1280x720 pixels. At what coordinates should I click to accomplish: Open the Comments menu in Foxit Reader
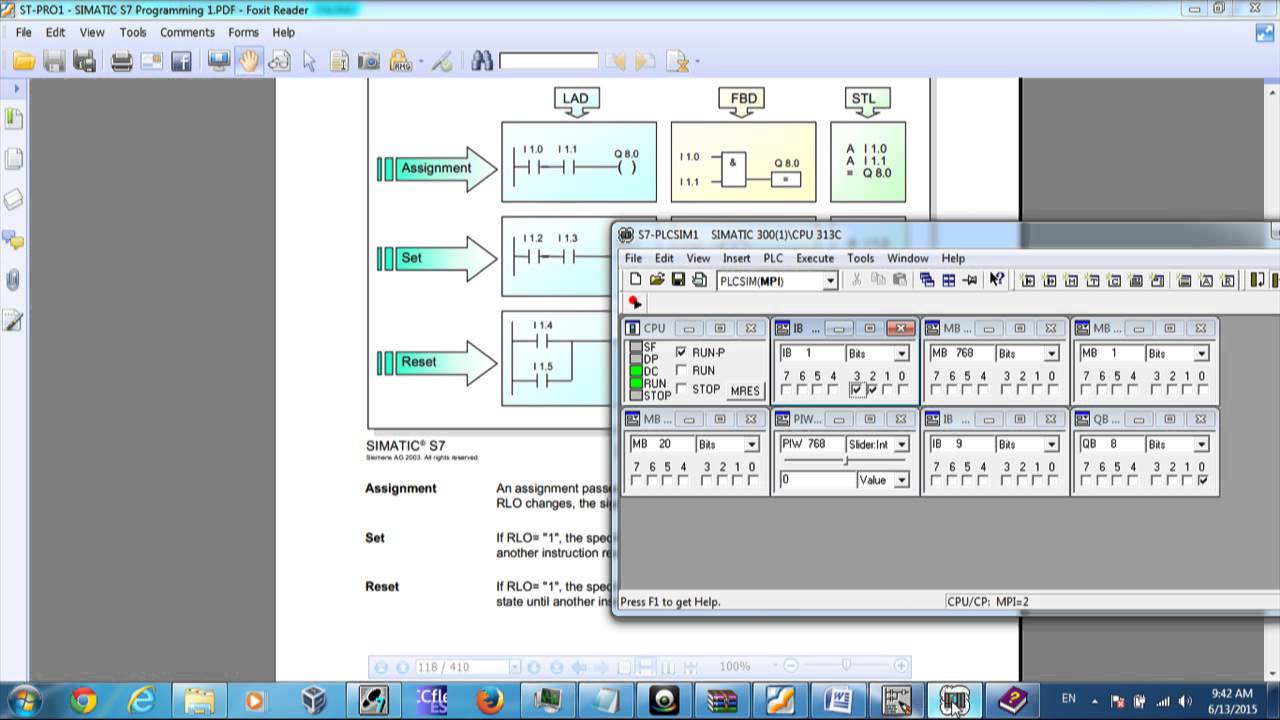187,32
